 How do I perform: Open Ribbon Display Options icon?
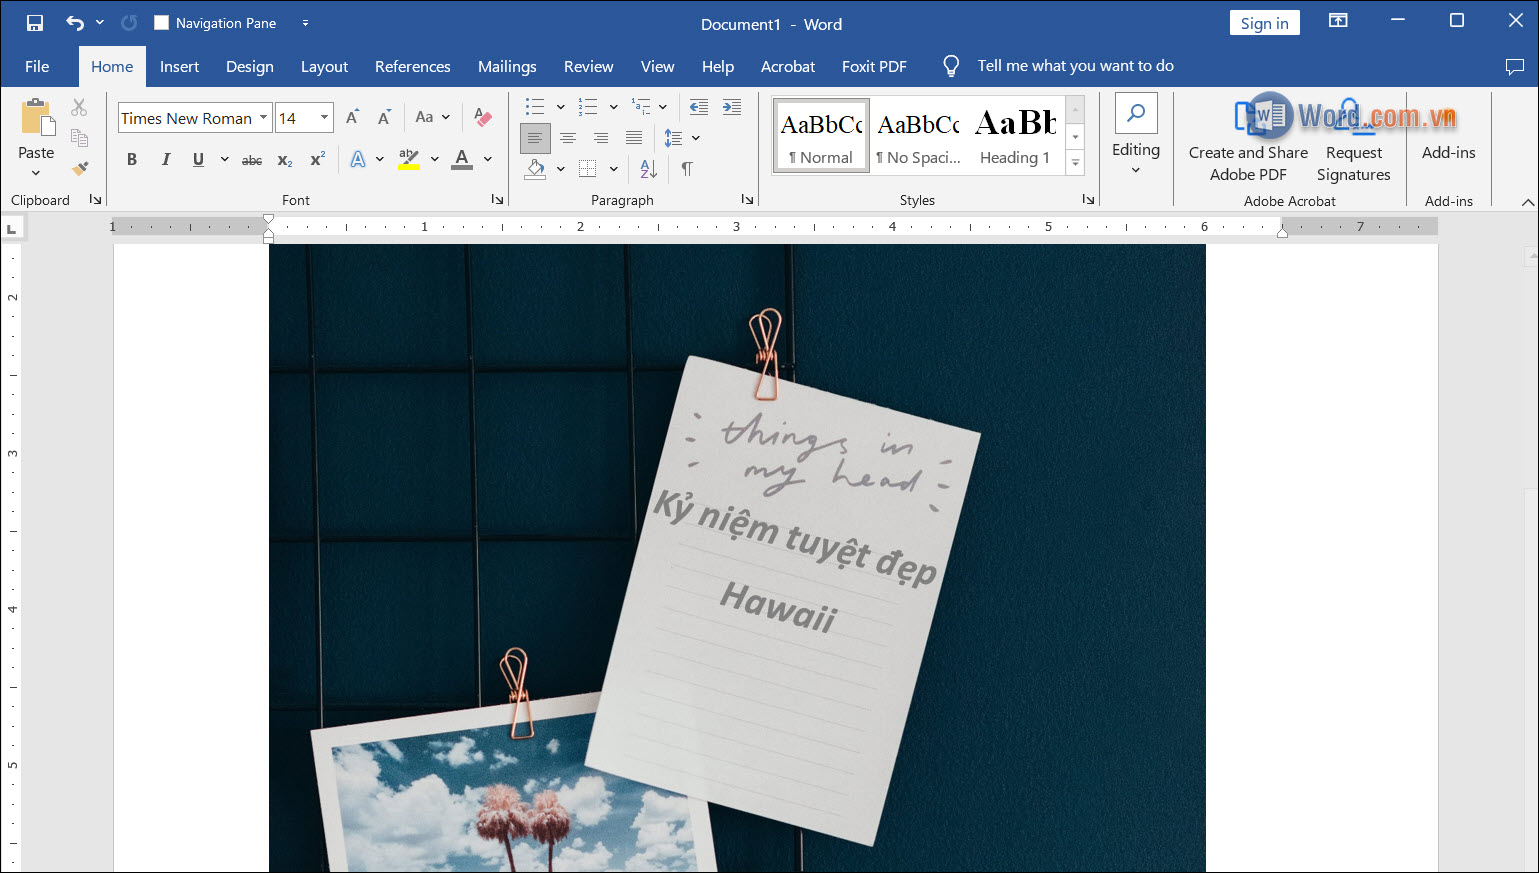click(x=1338, y=21)
